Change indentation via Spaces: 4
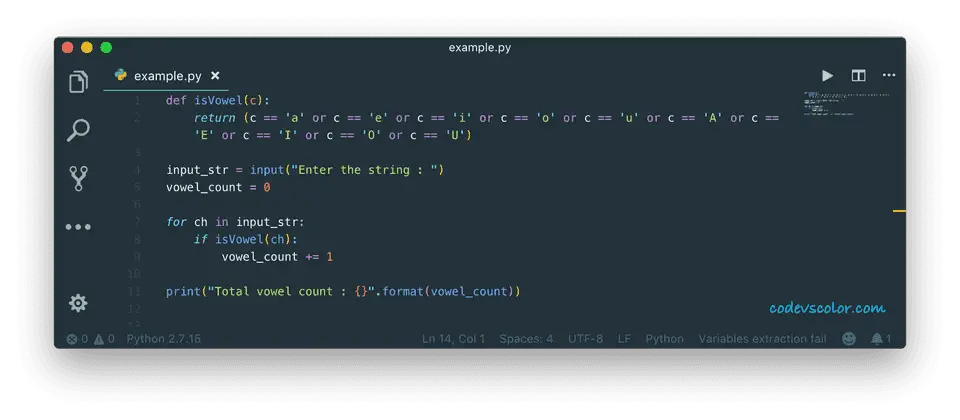Image resolution: width=960 pixels, height=420 pixels. point(526,339)
